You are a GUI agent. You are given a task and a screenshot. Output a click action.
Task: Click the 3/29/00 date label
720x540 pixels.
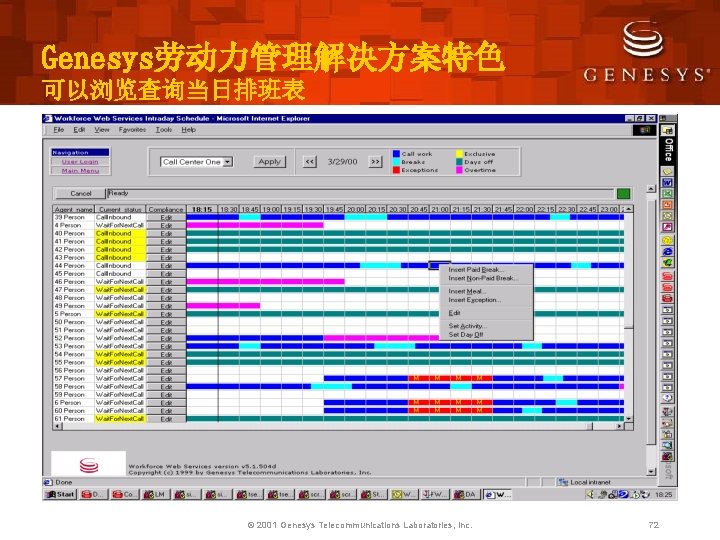point(343,162)
